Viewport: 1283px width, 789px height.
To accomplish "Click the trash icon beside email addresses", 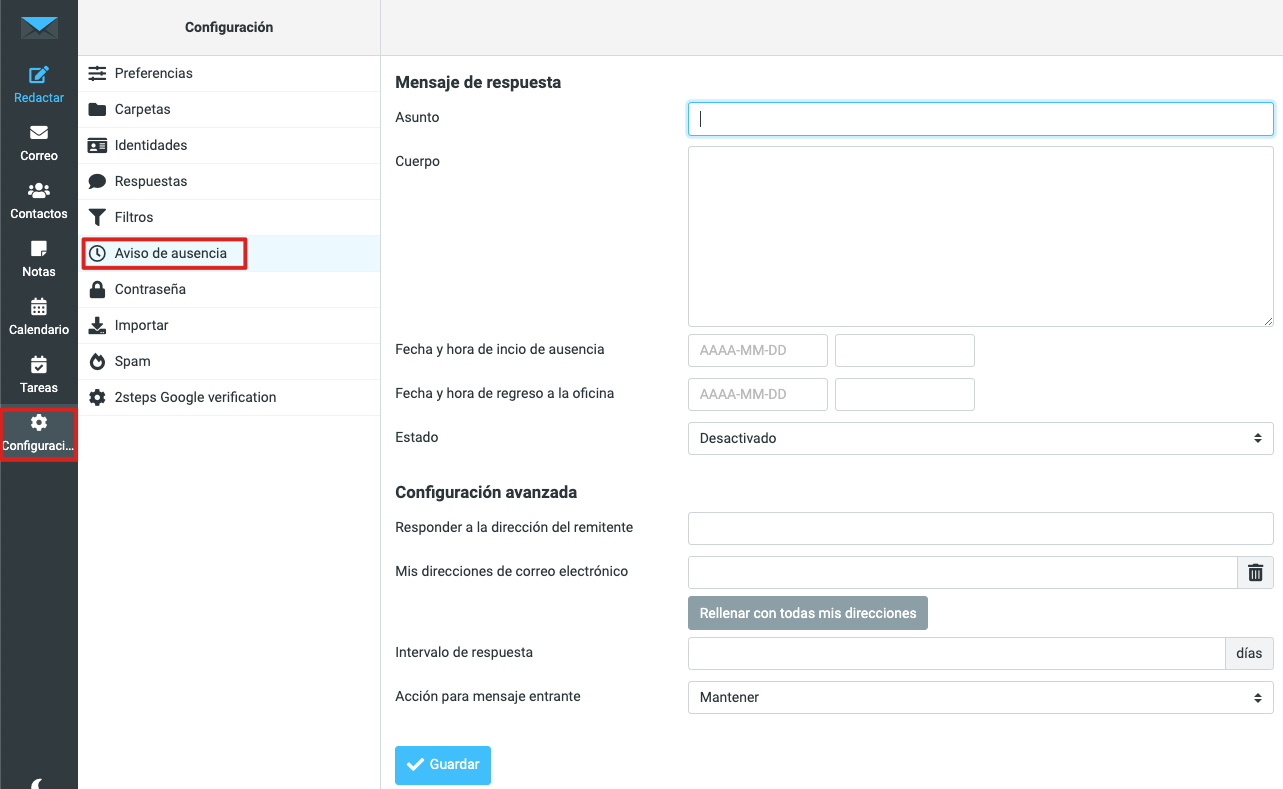I will [x=1255, y=573].
